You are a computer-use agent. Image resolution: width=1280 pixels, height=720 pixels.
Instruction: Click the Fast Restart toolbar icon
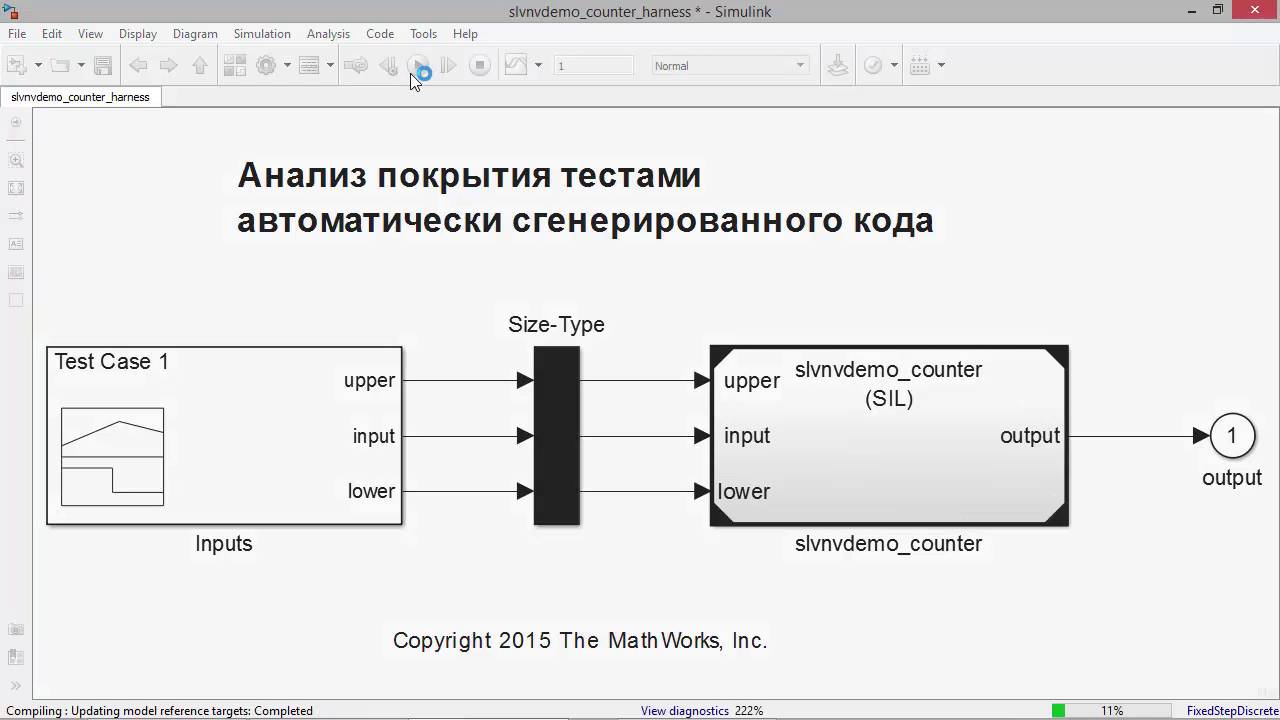[356, 66]
